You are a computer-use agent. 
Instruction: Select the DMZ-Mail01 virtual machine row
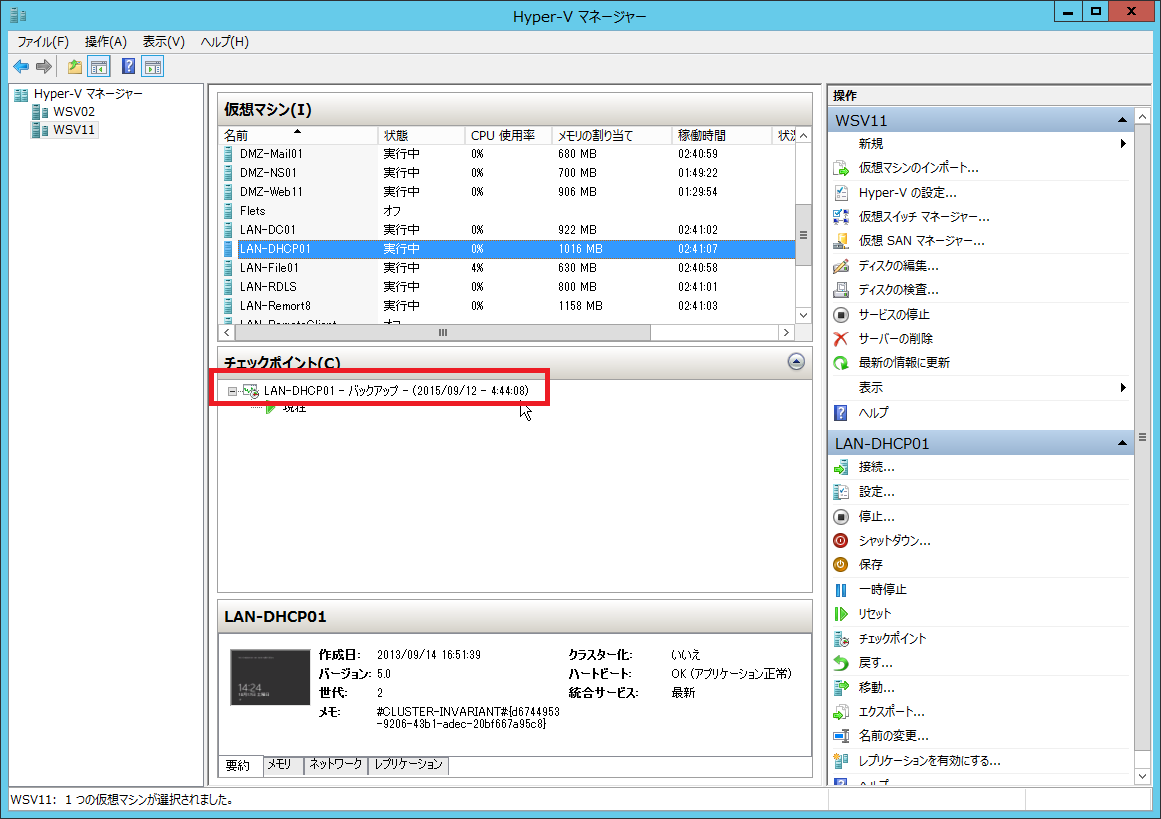tap(508, 154)
